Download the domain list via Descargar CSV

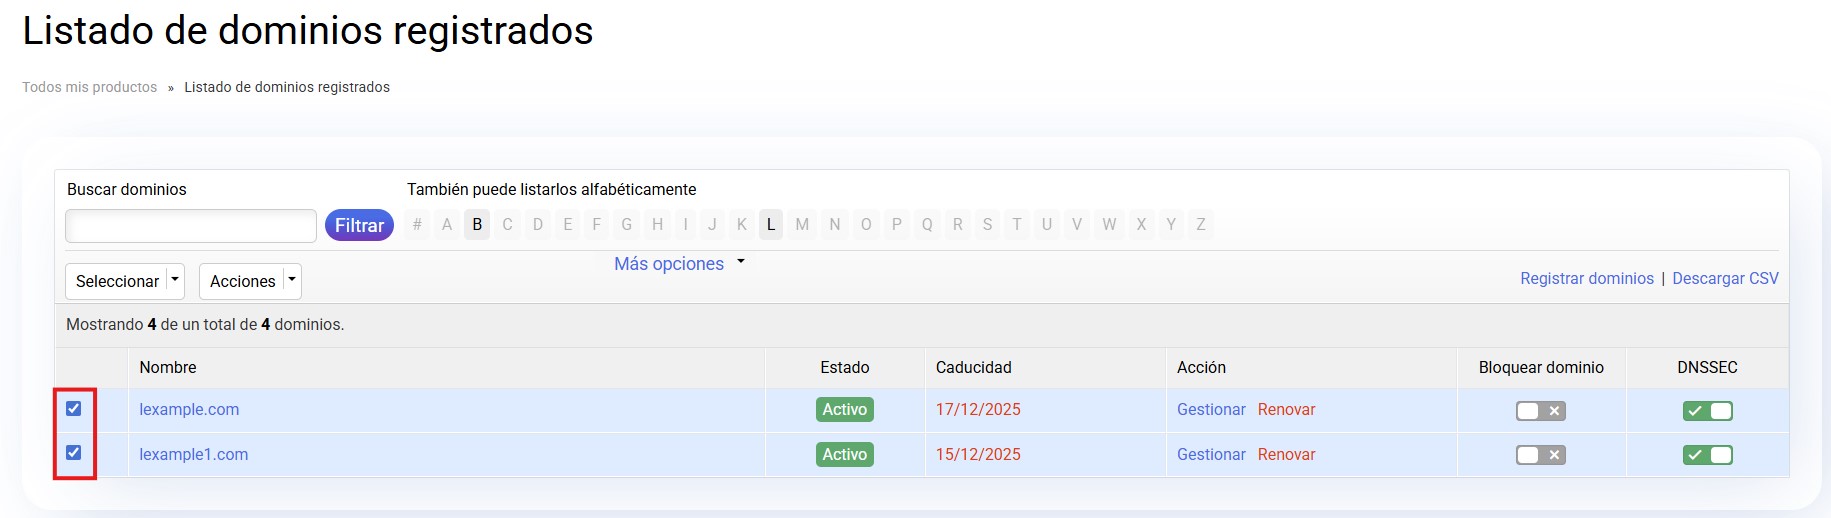pos(1725,278)
